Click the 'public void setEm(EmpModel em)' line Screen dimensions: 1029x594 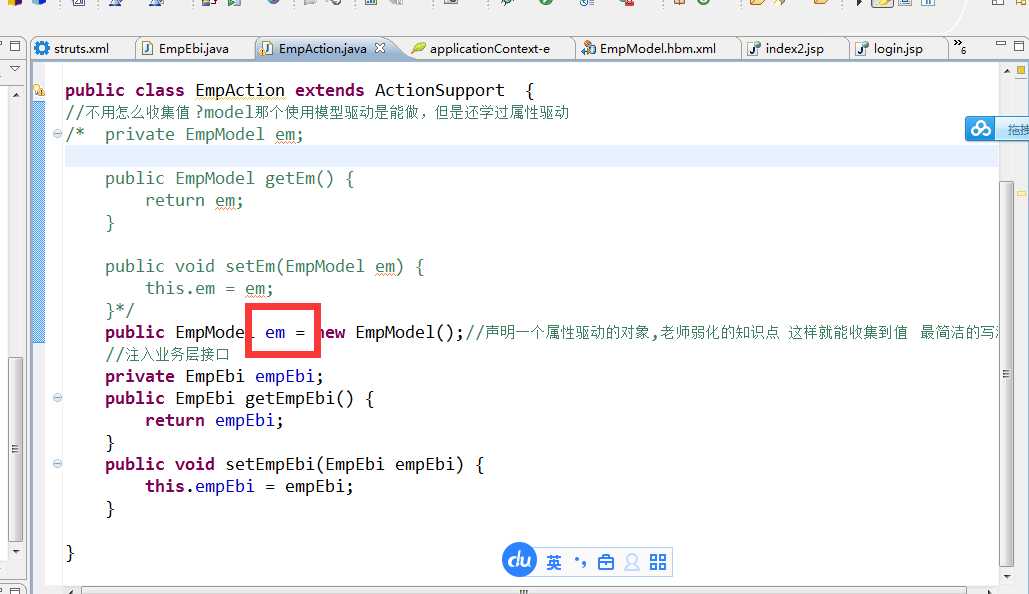pos(264,266)
